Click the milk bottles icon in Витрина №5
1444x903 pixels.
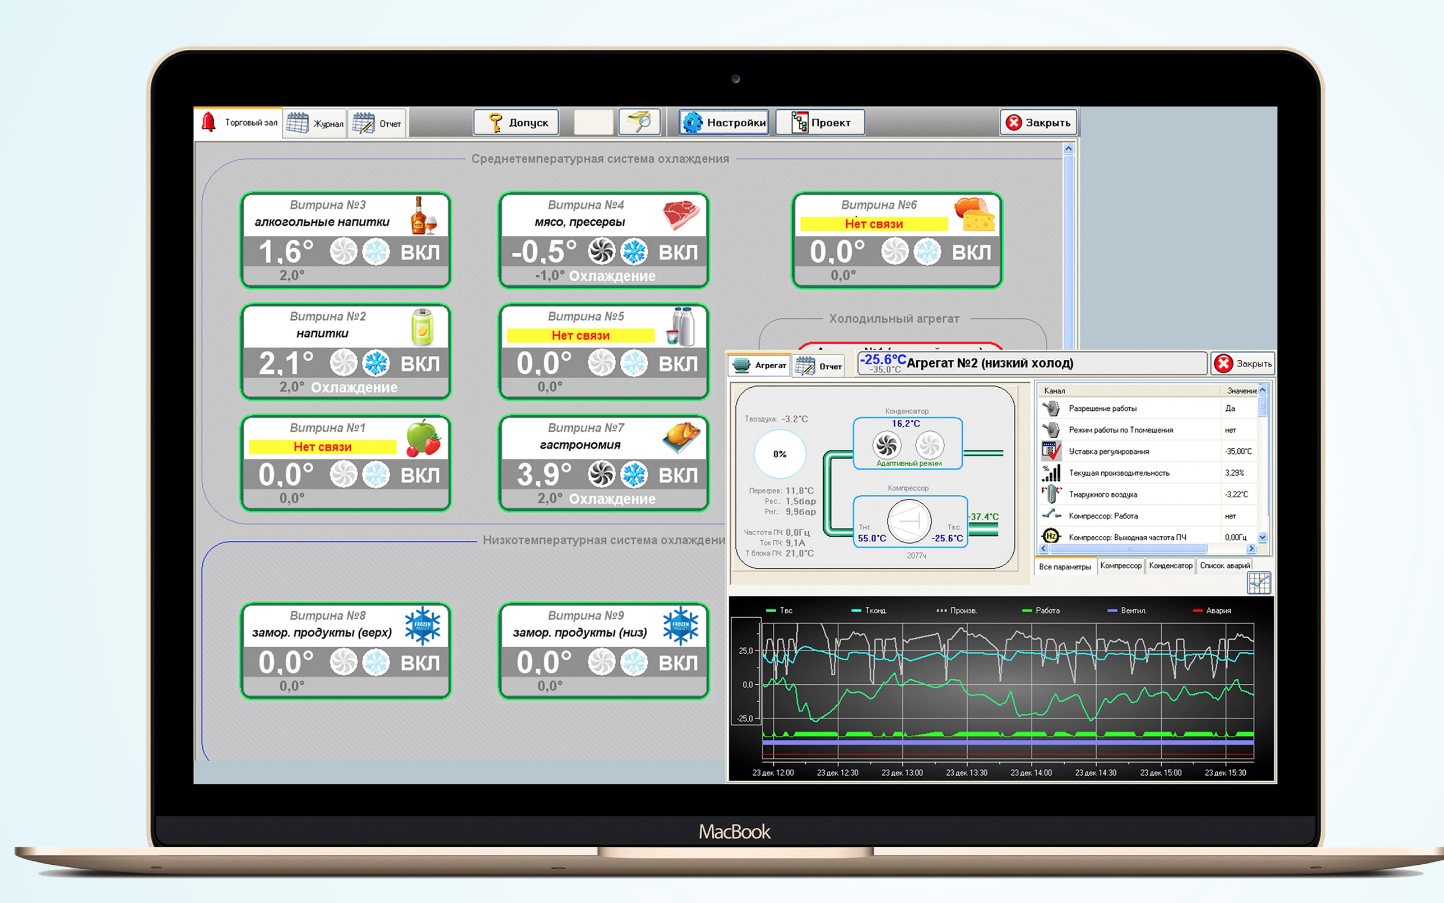click(682, 326)
